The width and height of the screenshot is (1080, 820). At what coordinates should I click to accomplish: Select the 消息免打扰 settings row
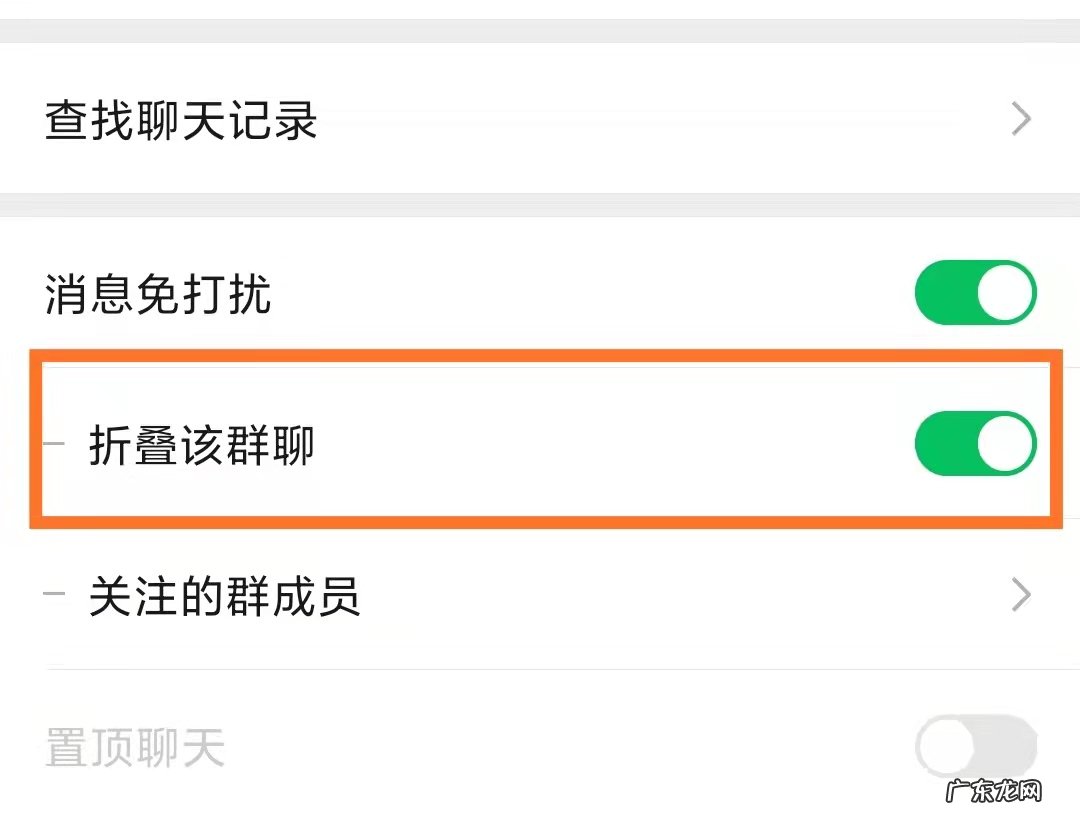pyautogui.click(x=400, y=292)
